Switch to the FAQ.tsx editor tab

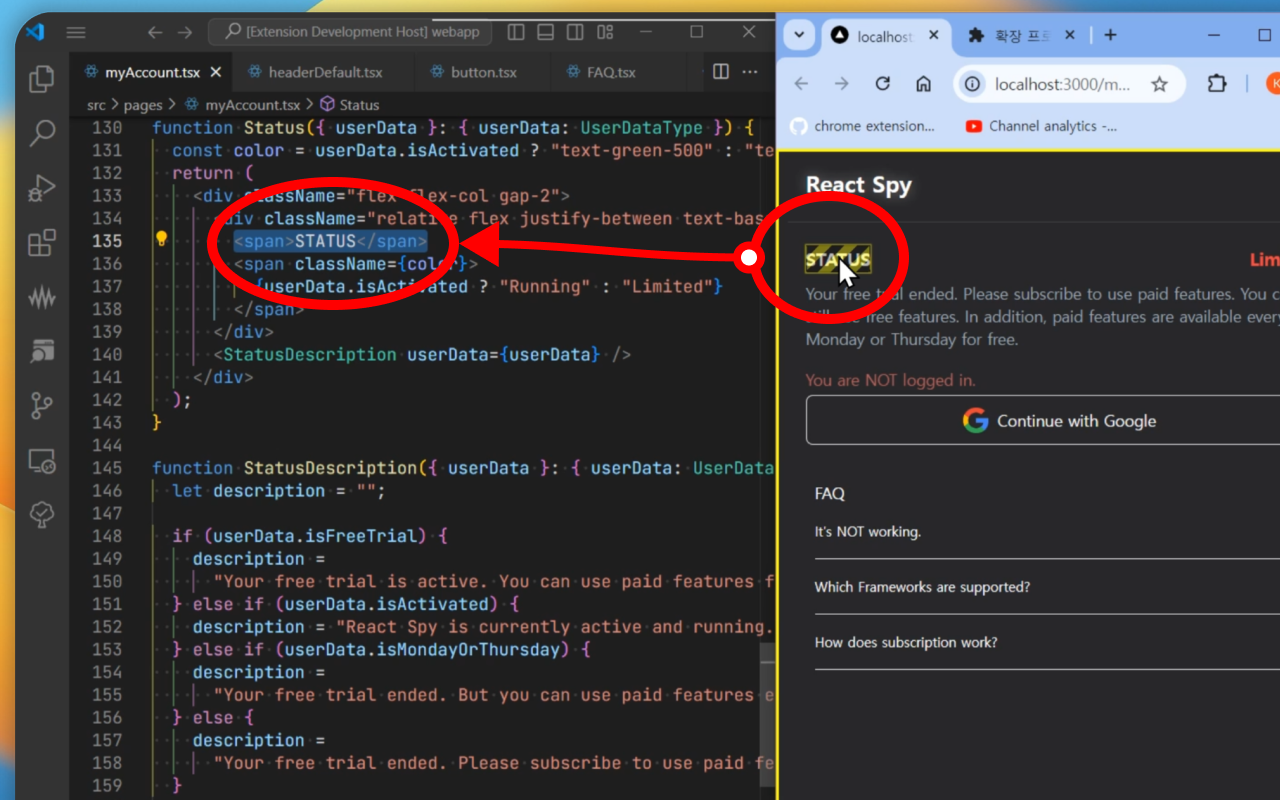pos(611,72)
